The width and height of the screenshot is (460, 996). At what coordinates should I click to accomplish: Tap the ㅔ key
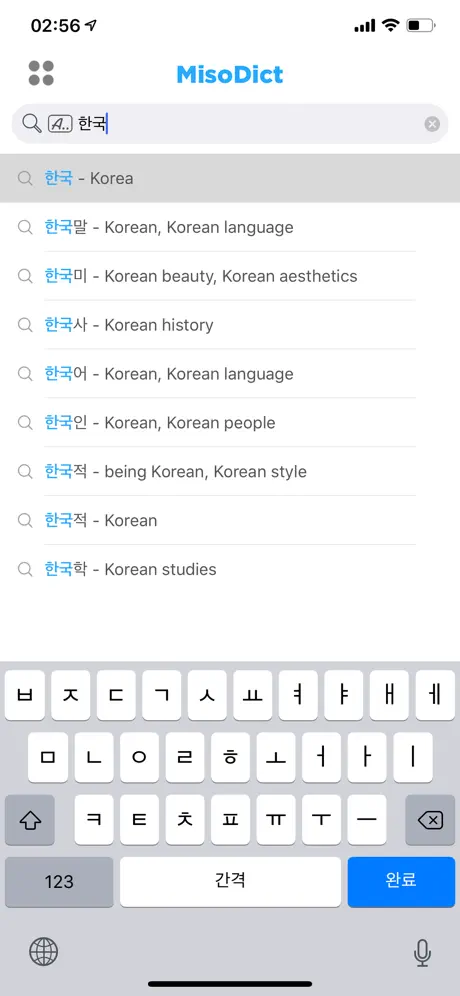435,695
